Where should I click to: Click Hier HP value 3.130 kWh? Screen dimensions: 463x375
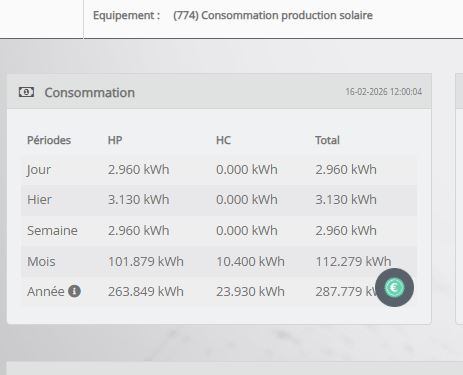pos(139,200)
